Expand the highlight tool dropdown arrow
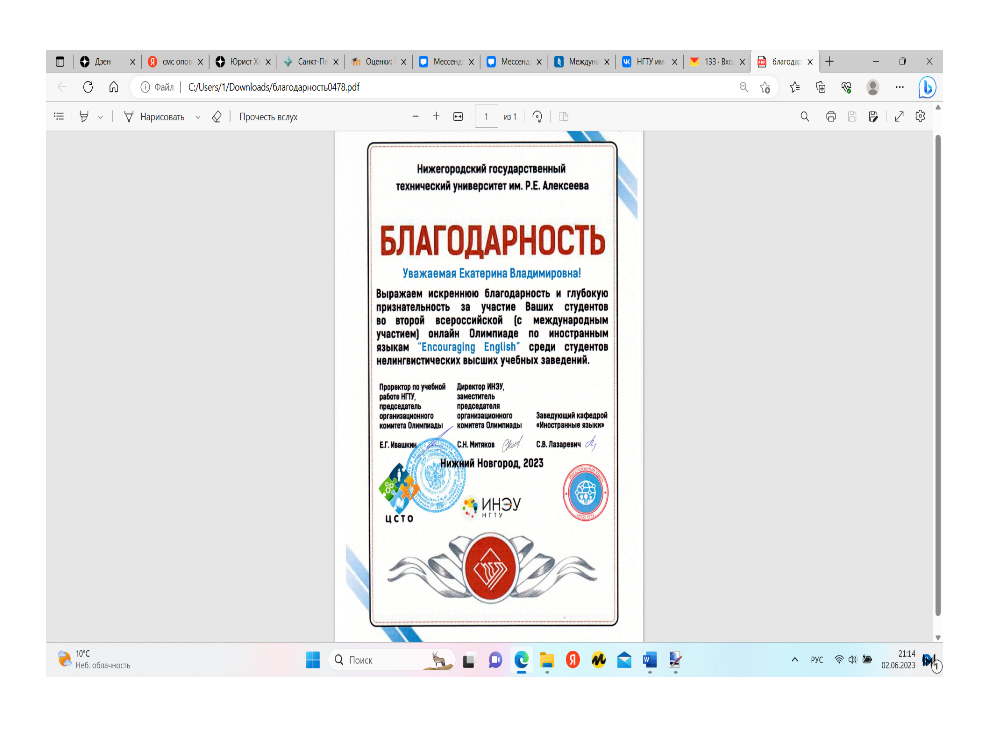 click(x=100, y=117)
